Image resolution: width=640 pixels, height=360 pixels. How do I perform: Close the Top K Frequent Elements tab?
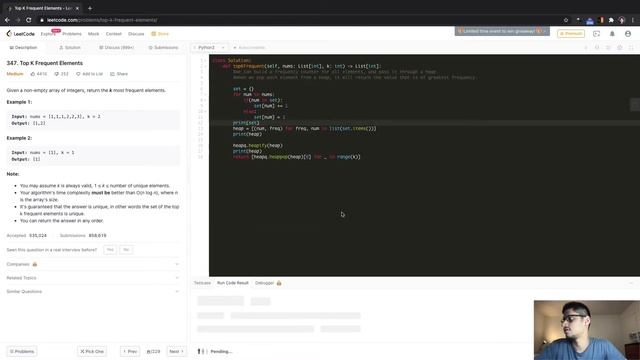coord(77,8)
